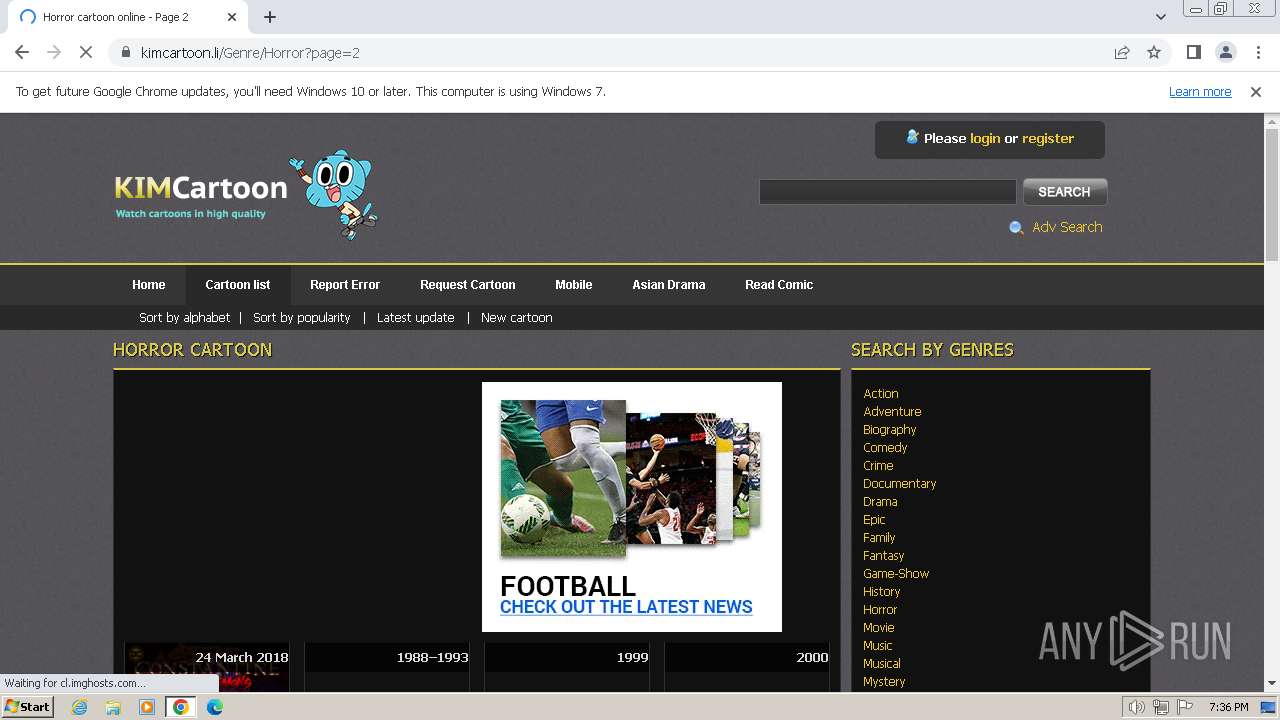The image size is (1280, 720).
Task: Open media player from taskbar
Action: tap(147, 707)
